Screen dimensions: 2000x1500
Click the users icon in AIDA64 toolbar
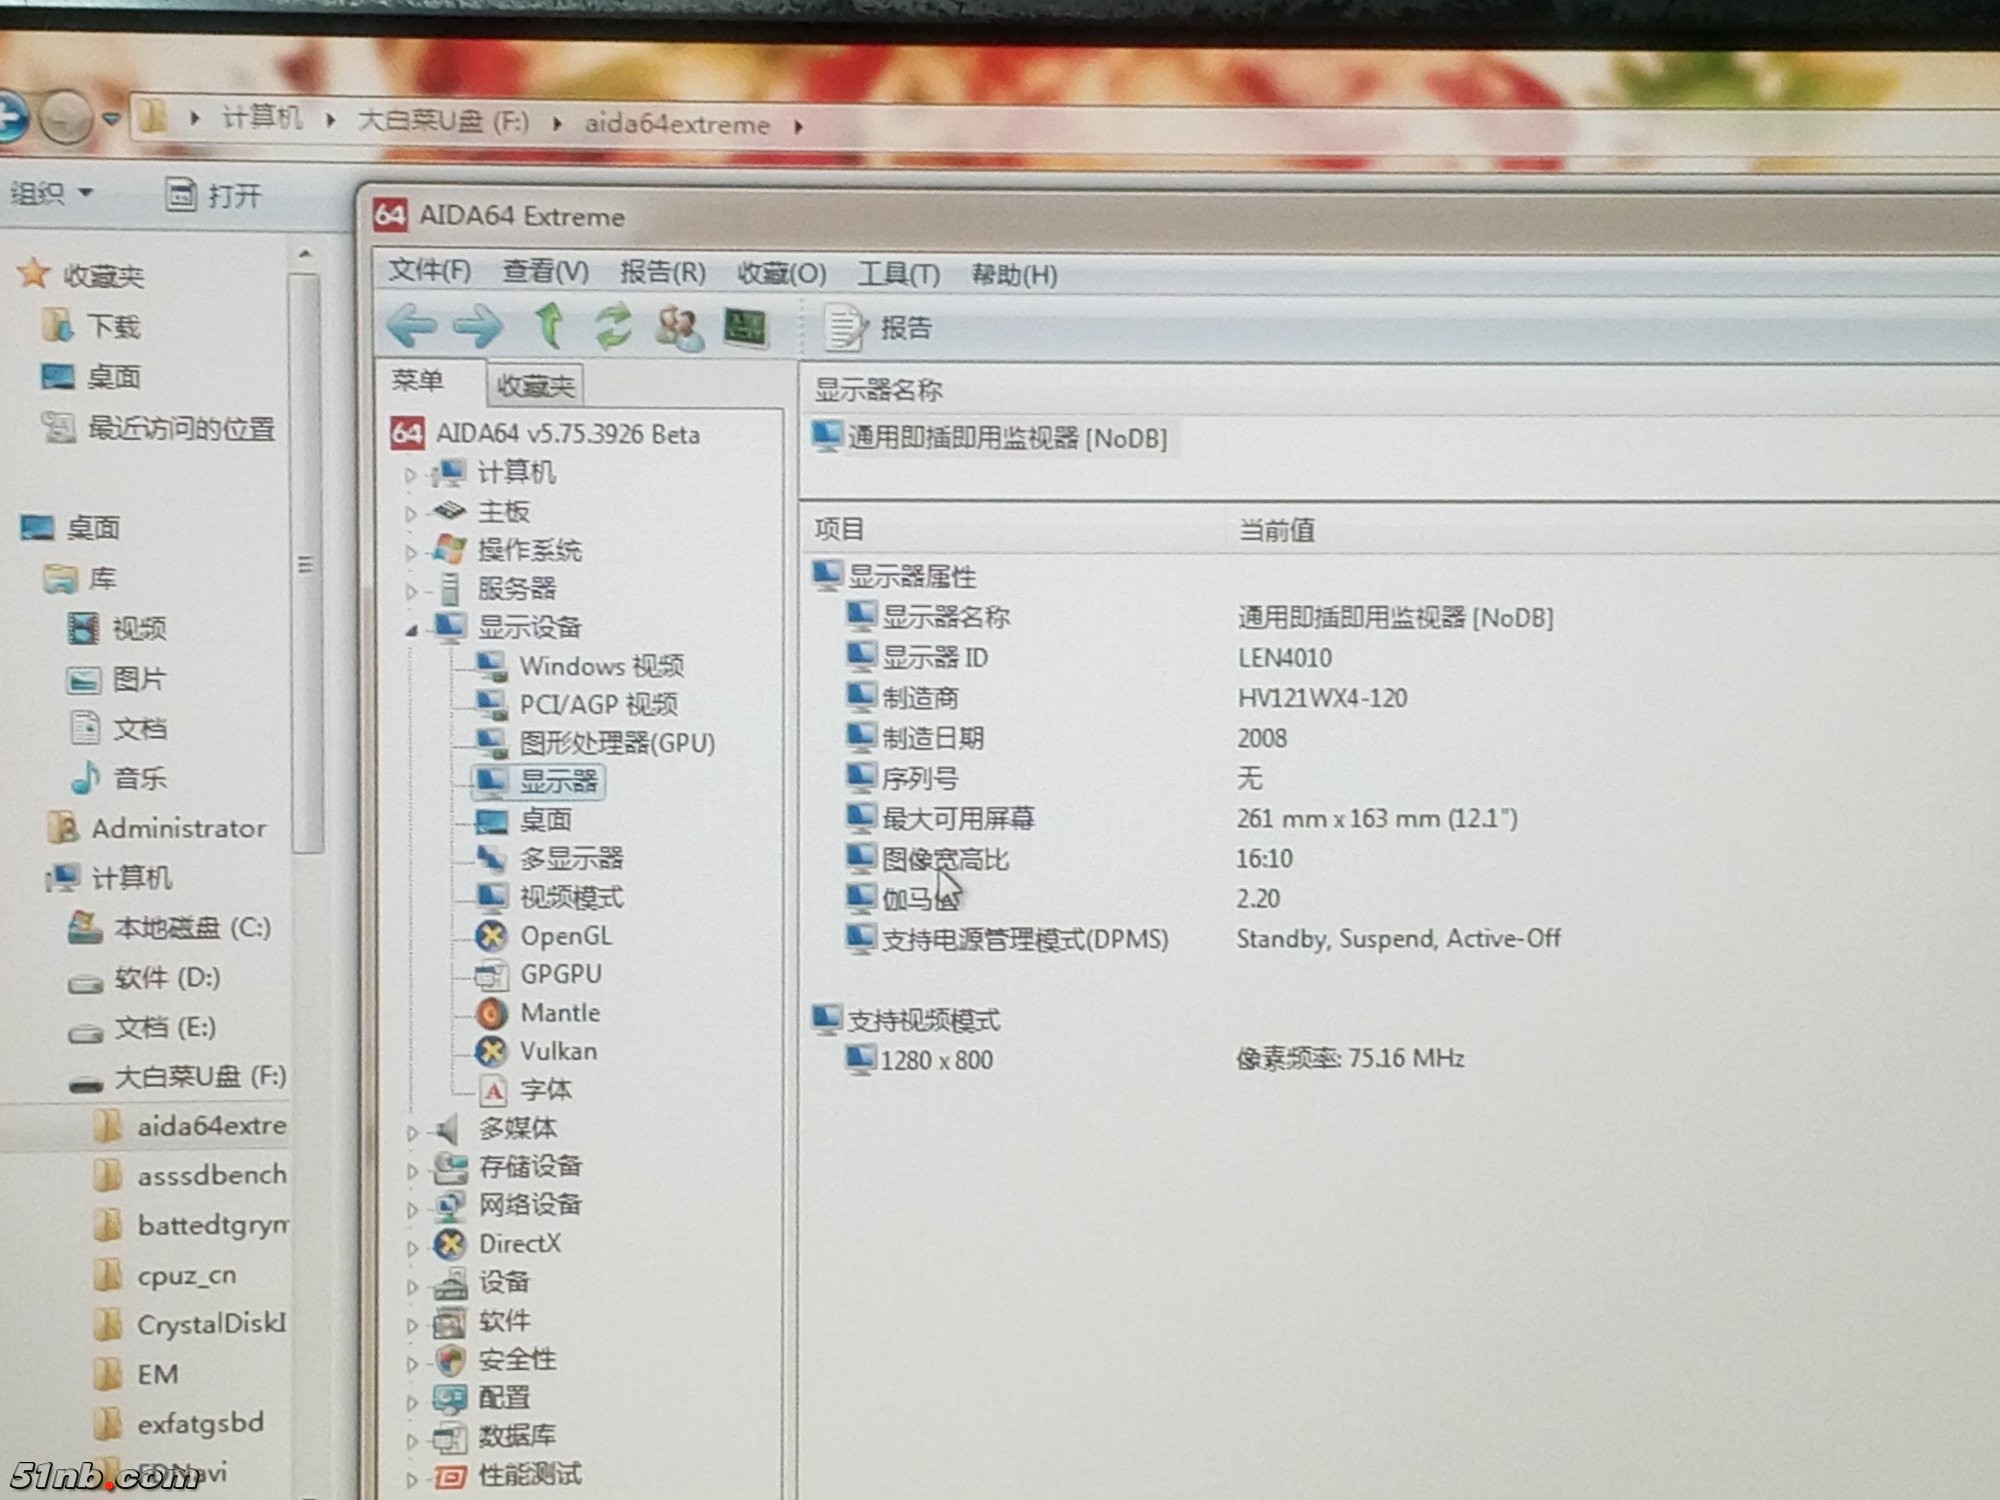(679, 327)
